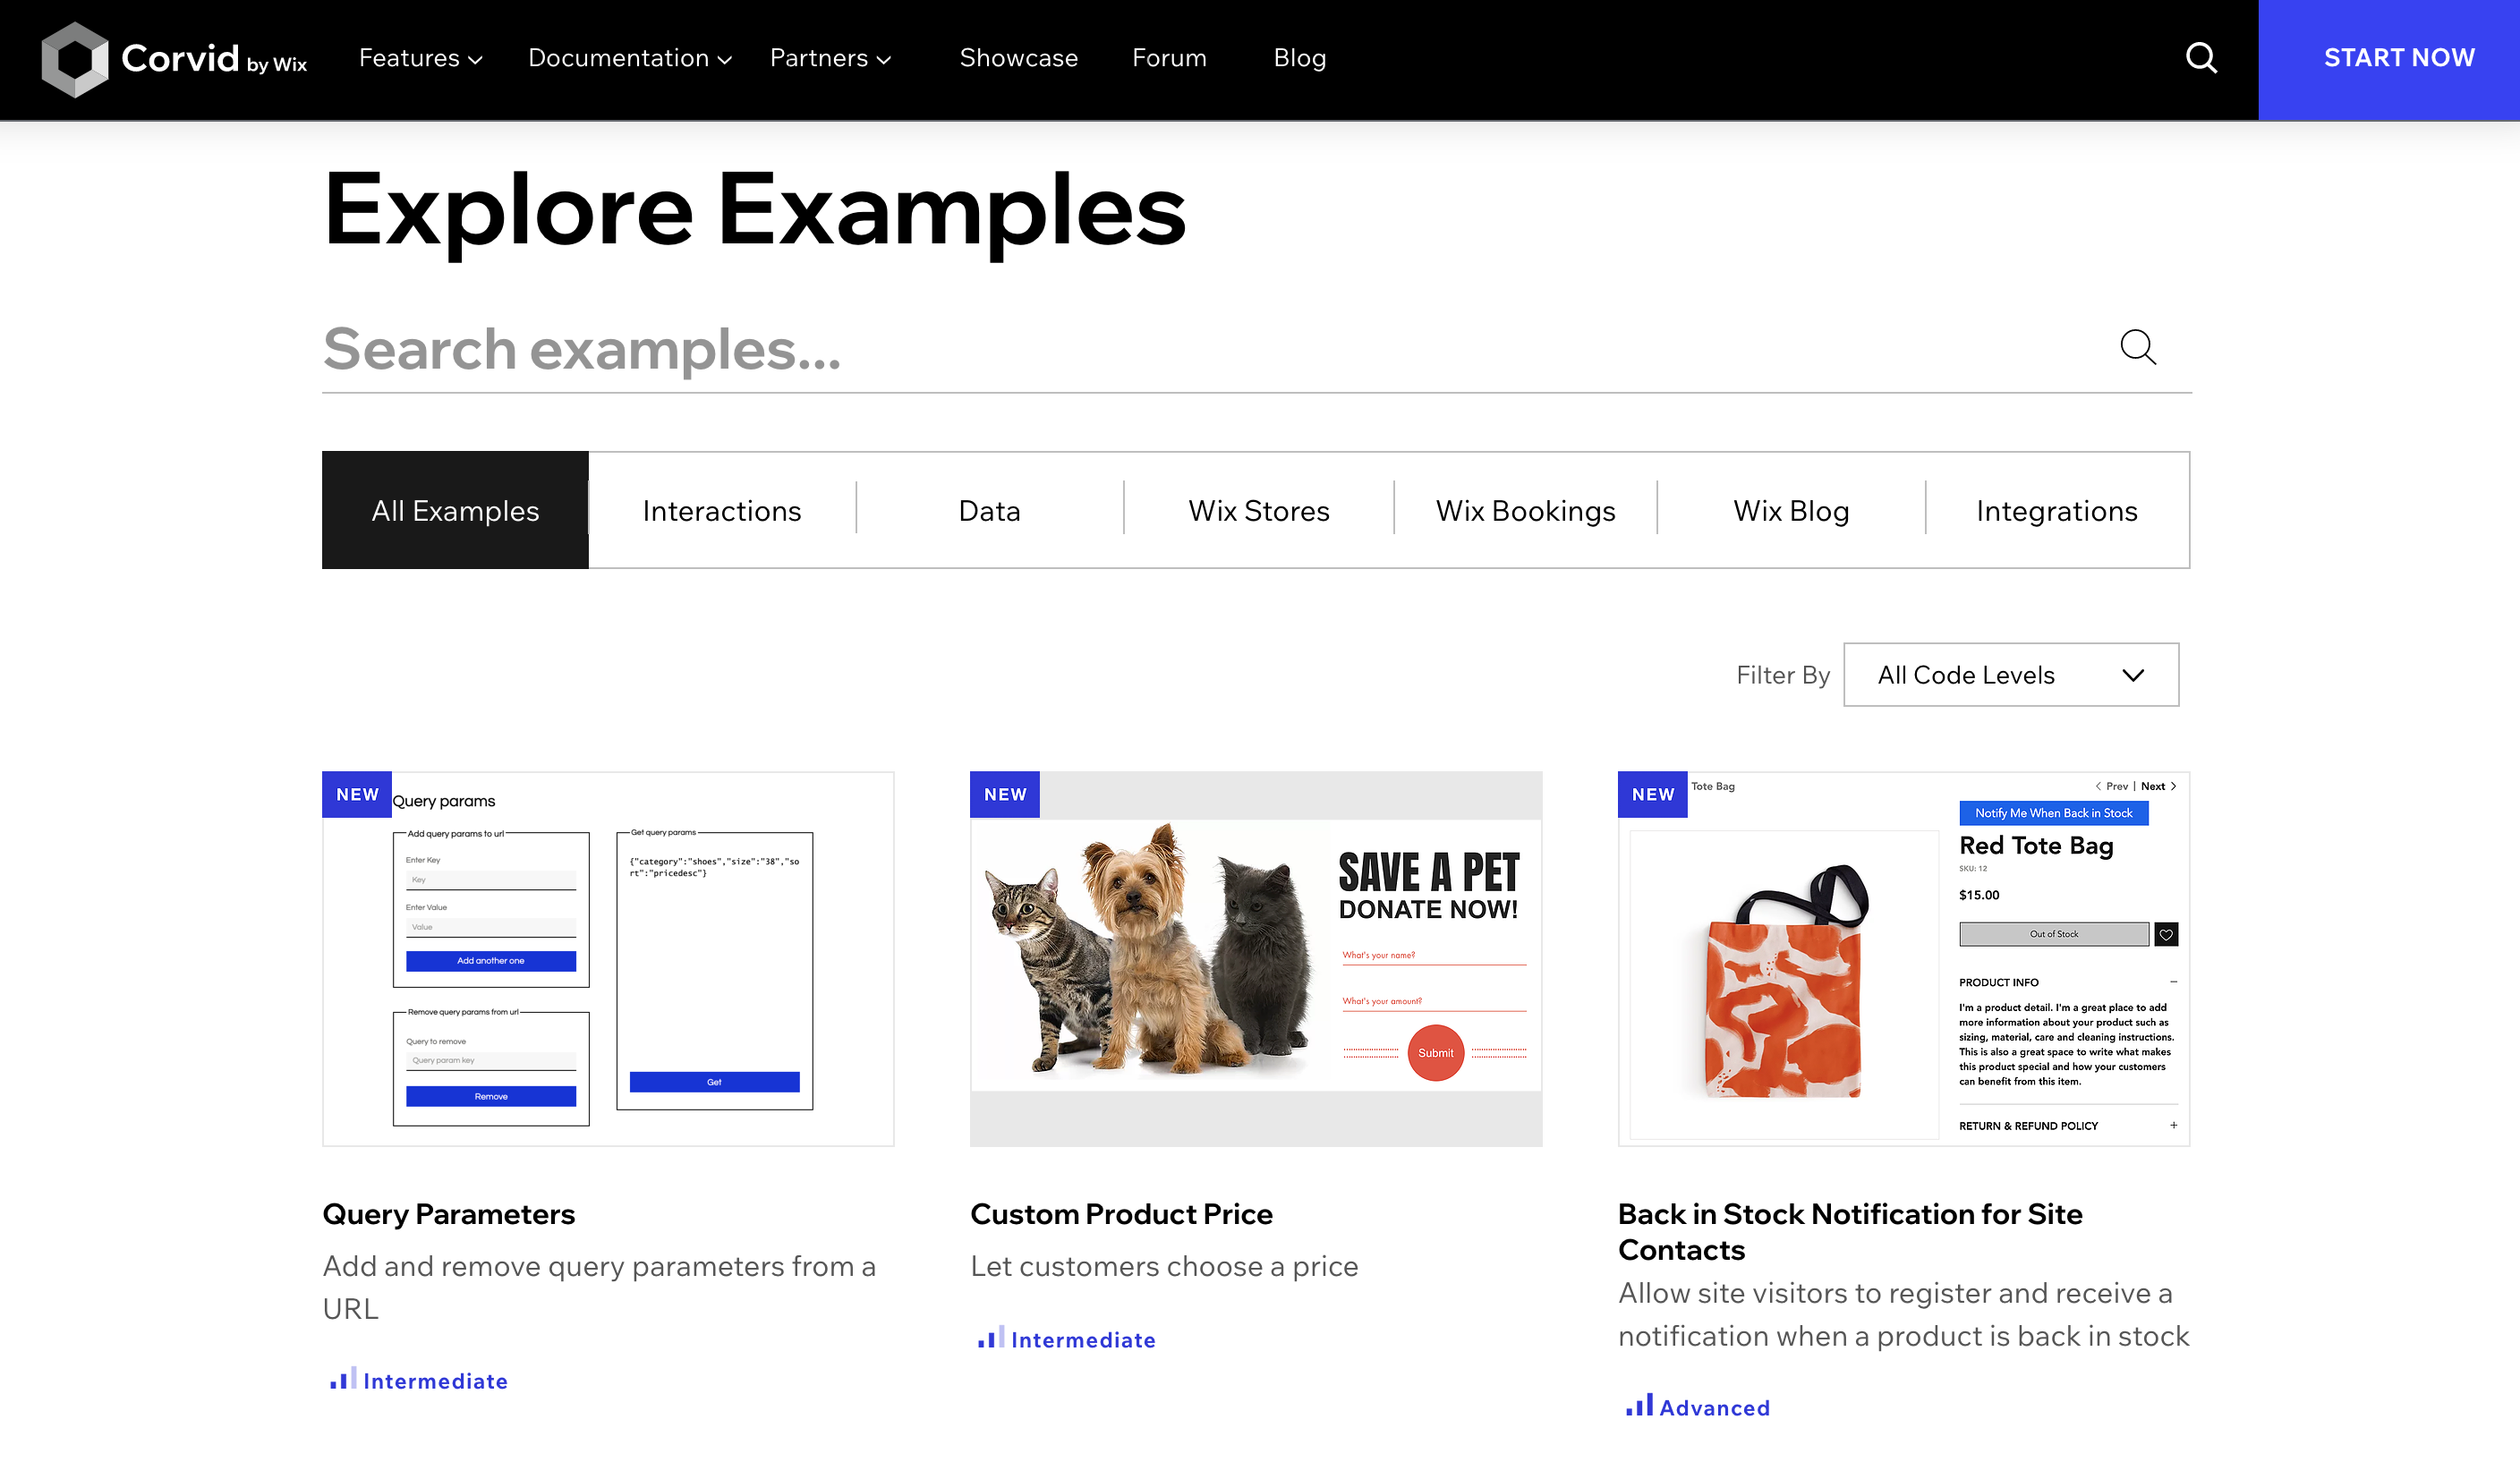Expand the Documentation menu
Screen dimensions: 2520x1462
point(630,58)
